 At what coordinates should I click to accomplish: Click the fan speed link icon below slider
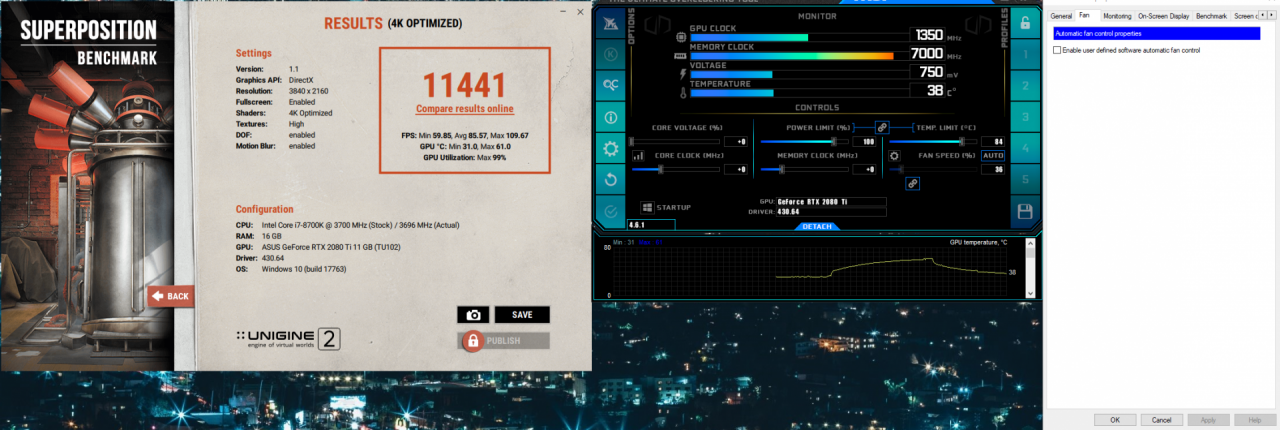pyautogui.click(x=913, y=184)
